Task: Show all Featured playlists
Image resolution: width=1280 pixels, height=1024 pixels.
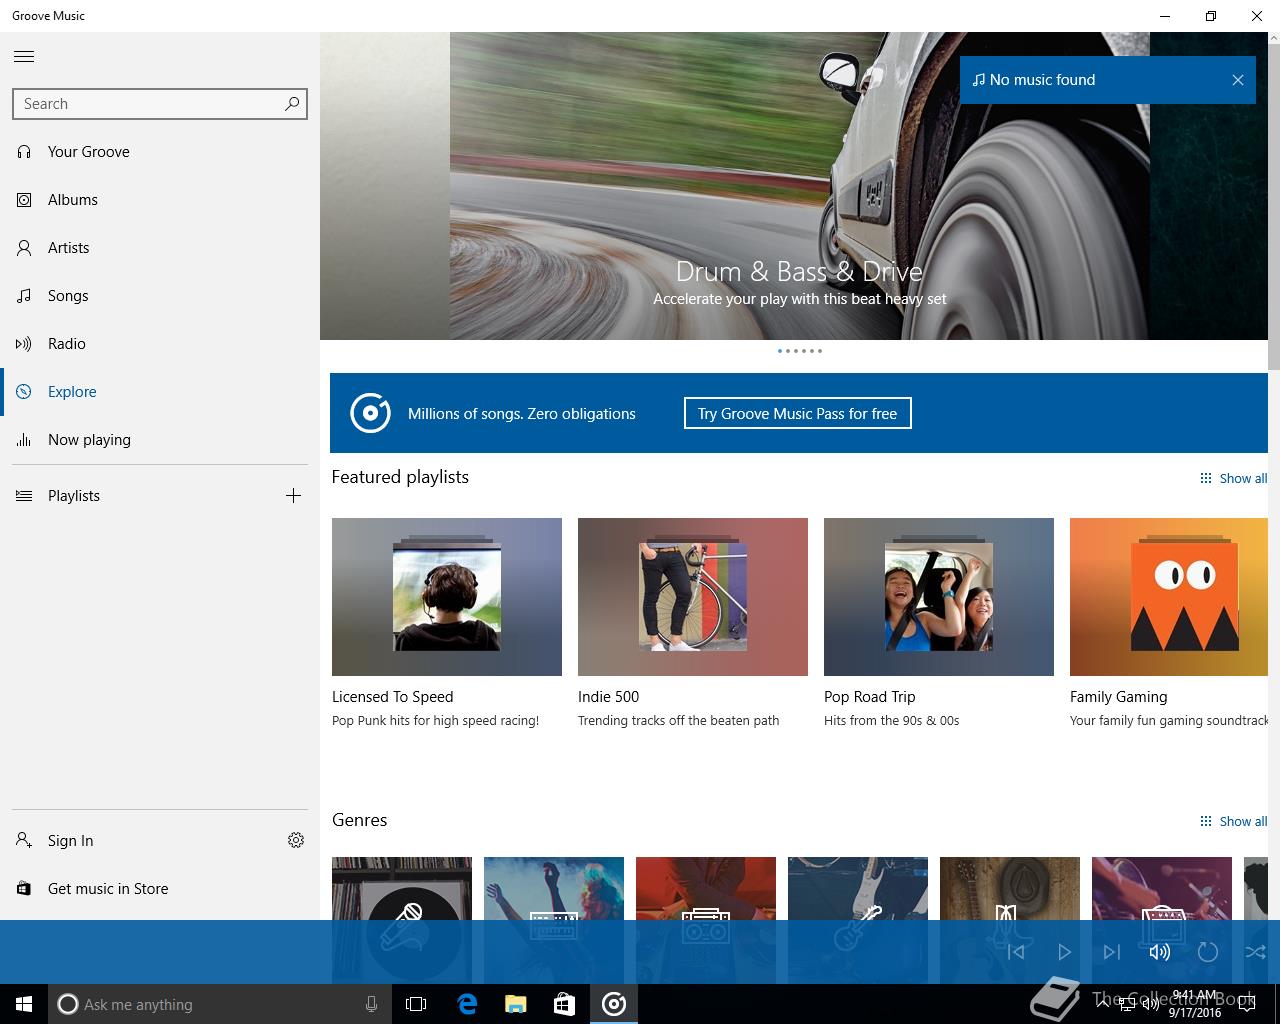Action: [1233, 479]
